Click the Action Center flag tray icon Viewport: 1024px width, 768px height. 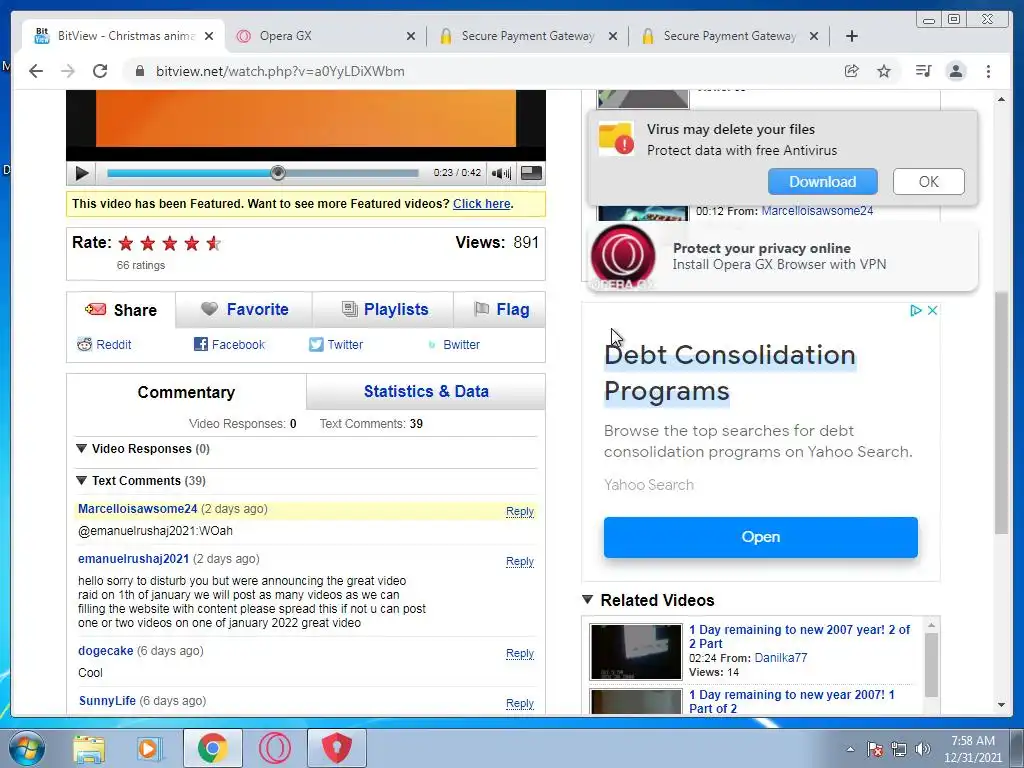click(874, 749)
